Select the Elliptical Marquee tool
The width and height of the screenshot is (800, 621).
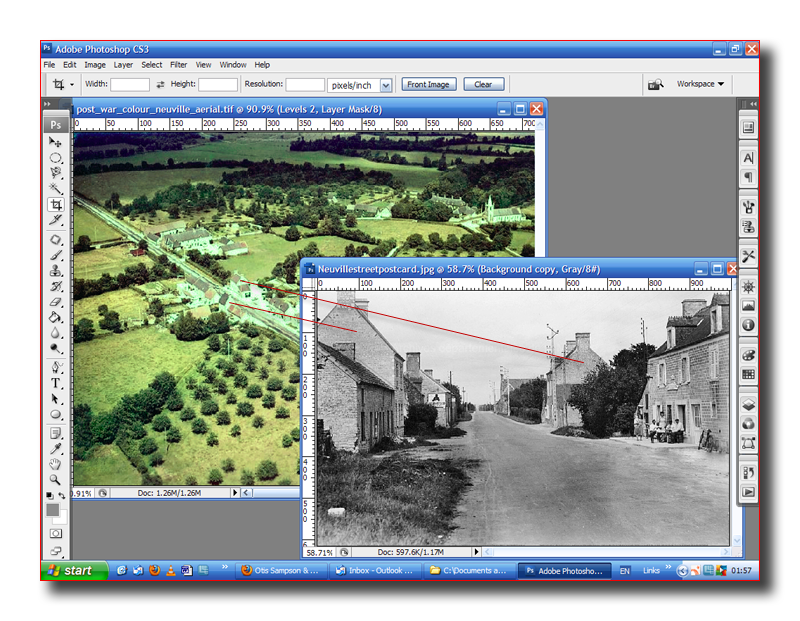point(55,158)
